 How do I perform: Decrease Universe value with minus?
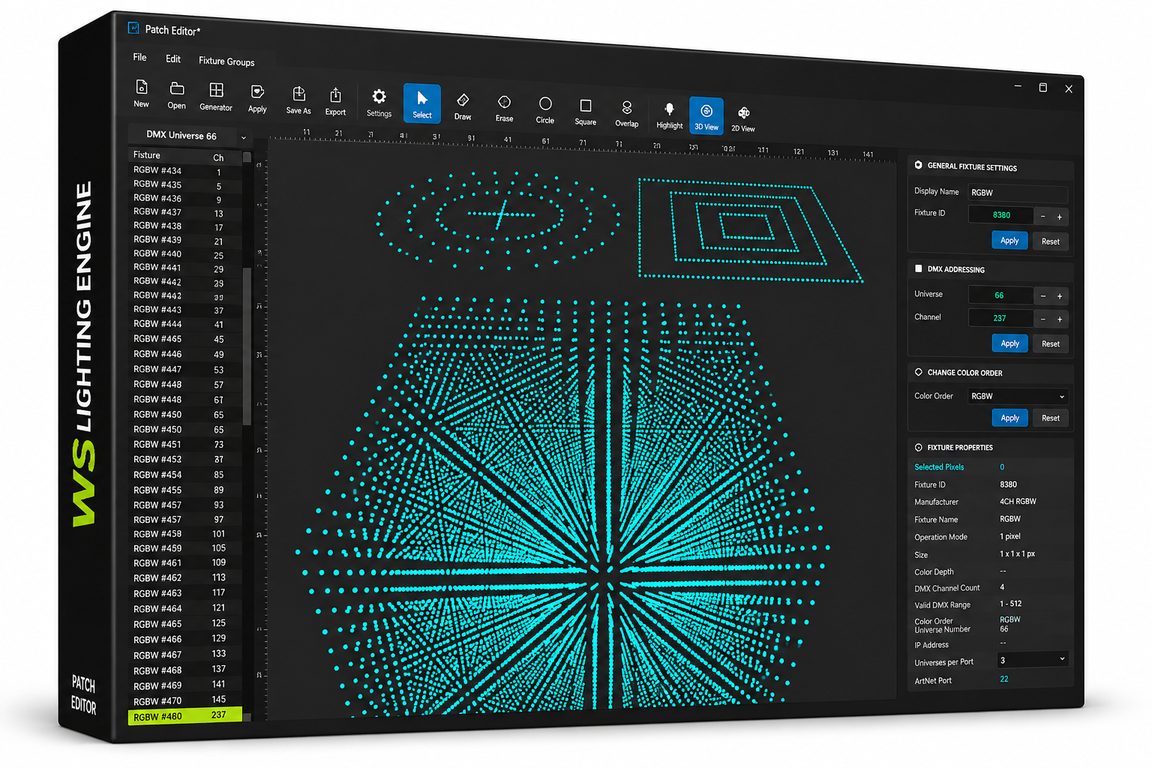1043,296
